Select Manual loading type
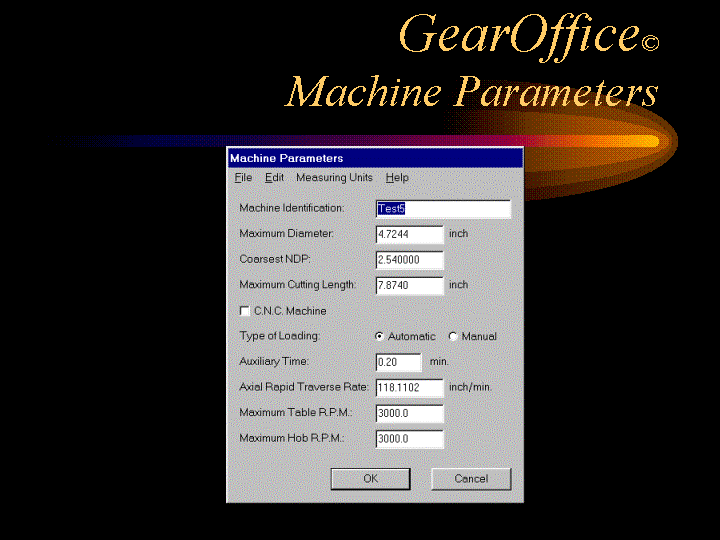The height and width of the screenshot is (540, 720). (453, 337)
